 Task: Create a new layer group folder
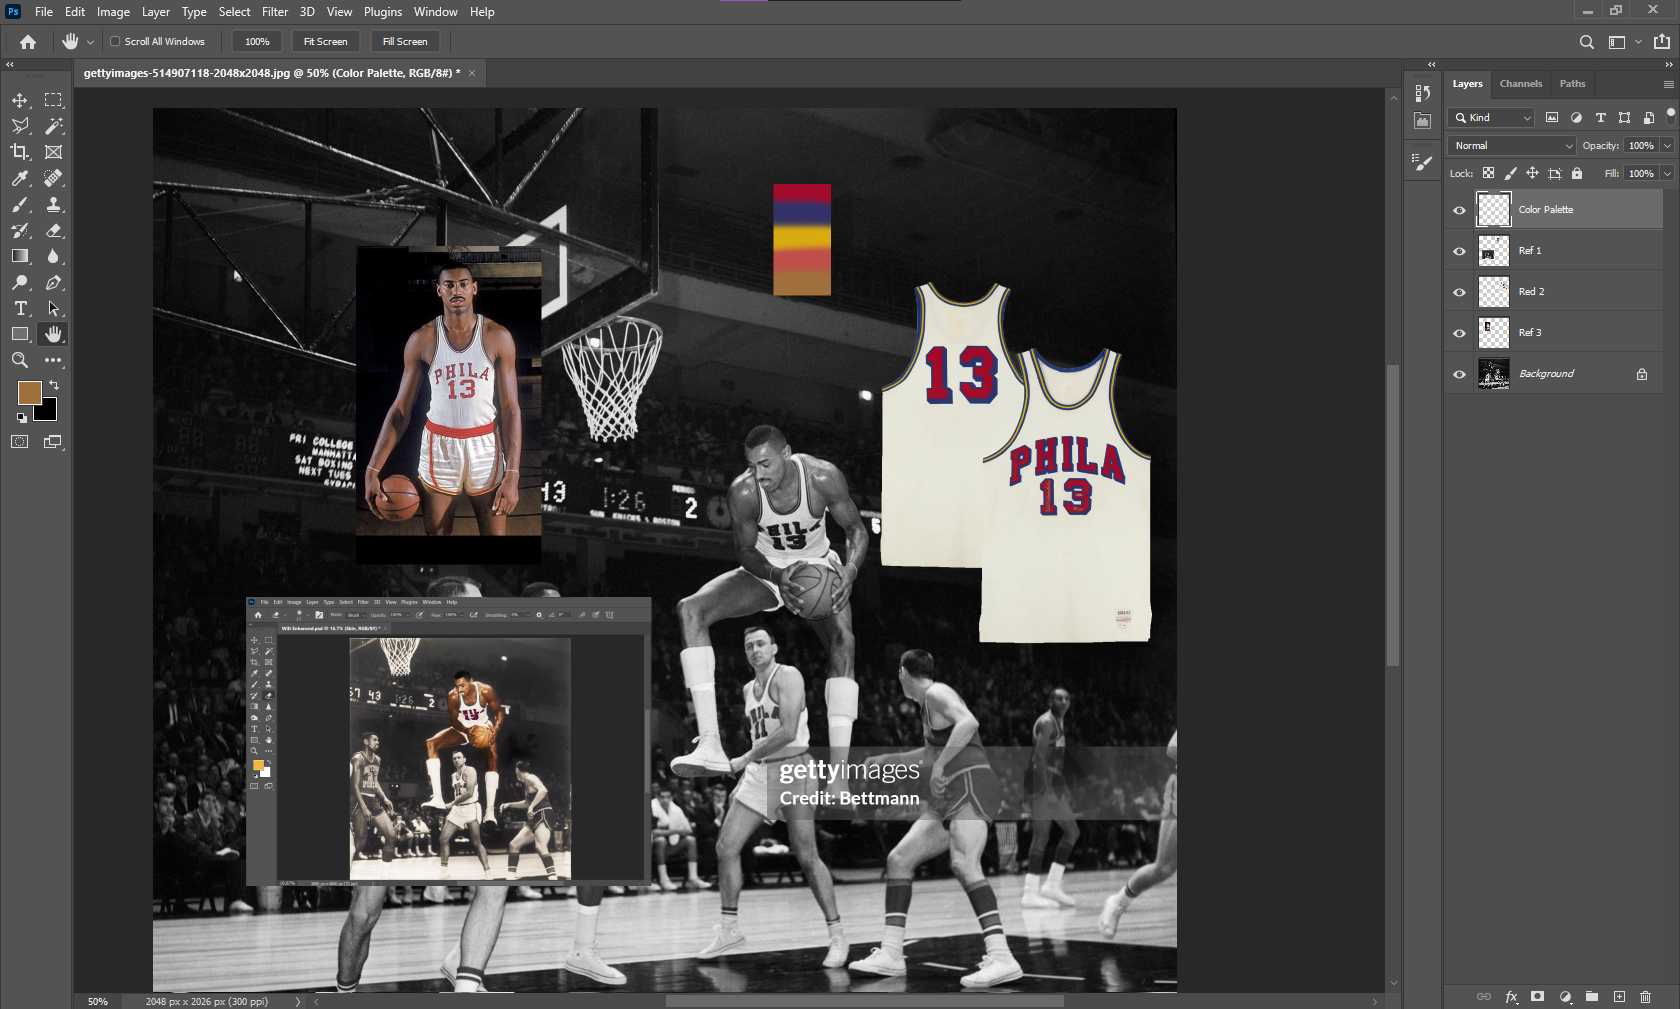[1591, 996]
